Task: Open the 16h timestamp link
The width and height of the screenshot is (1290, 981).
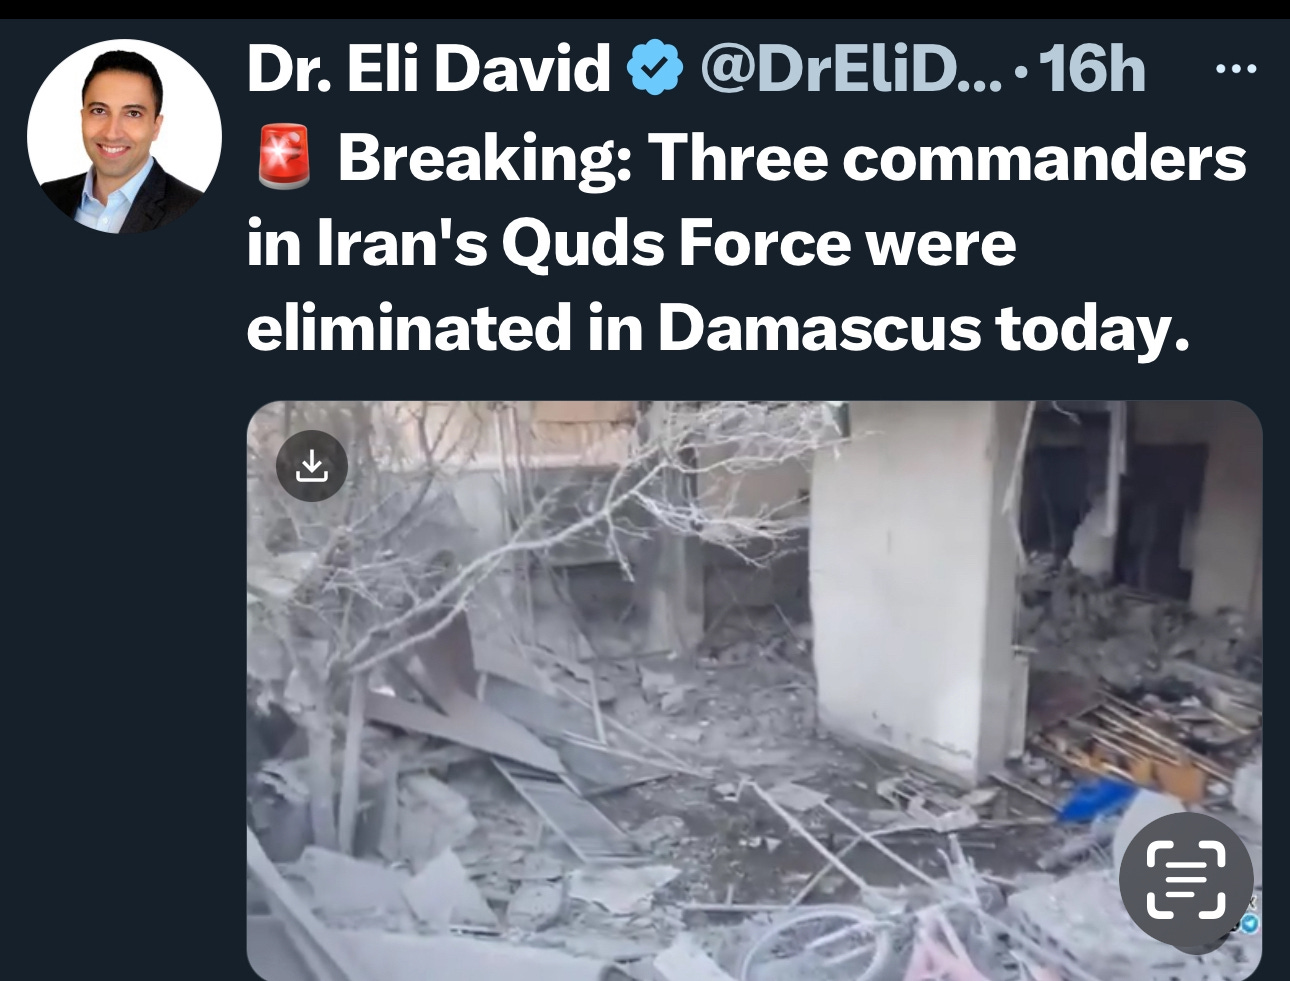Action: coord(1092,69)
